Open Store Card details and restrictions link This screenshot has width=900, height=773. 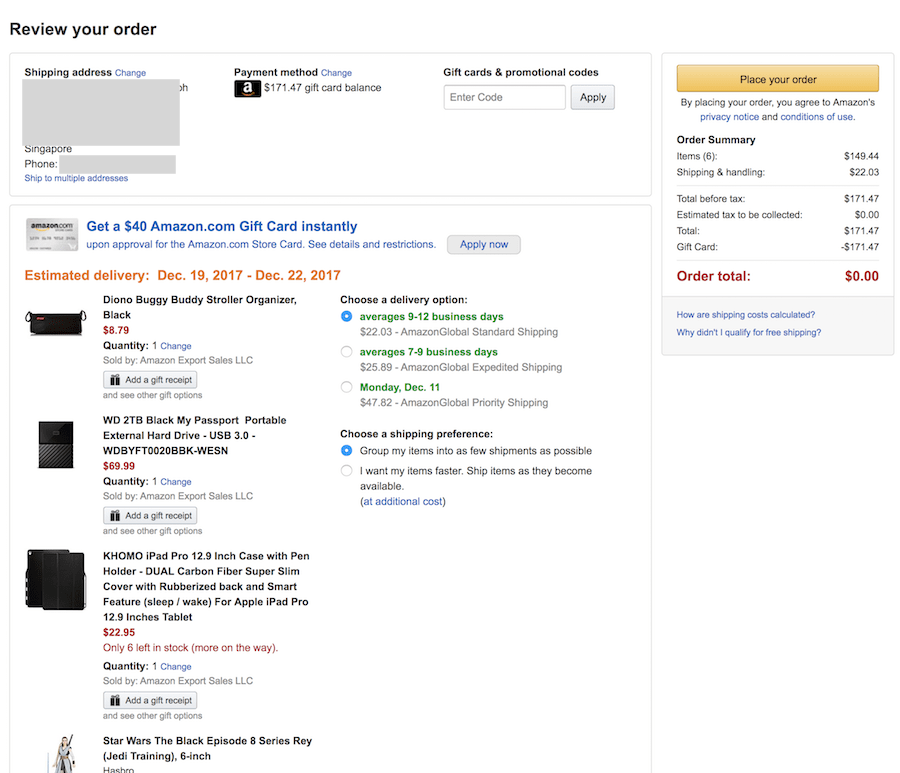coord(372,244)
